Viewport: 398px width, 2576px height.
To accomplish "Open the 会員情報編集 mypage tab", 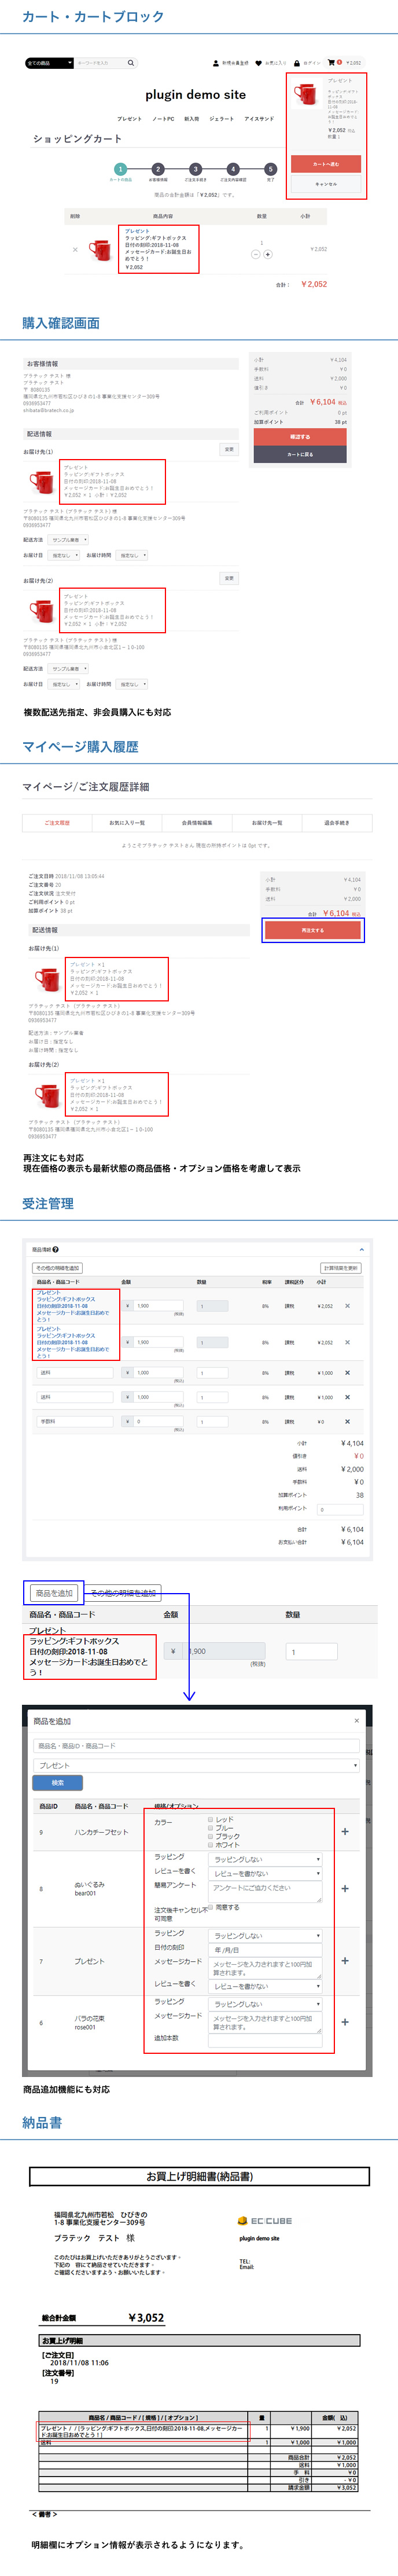I will click(197, 823).
